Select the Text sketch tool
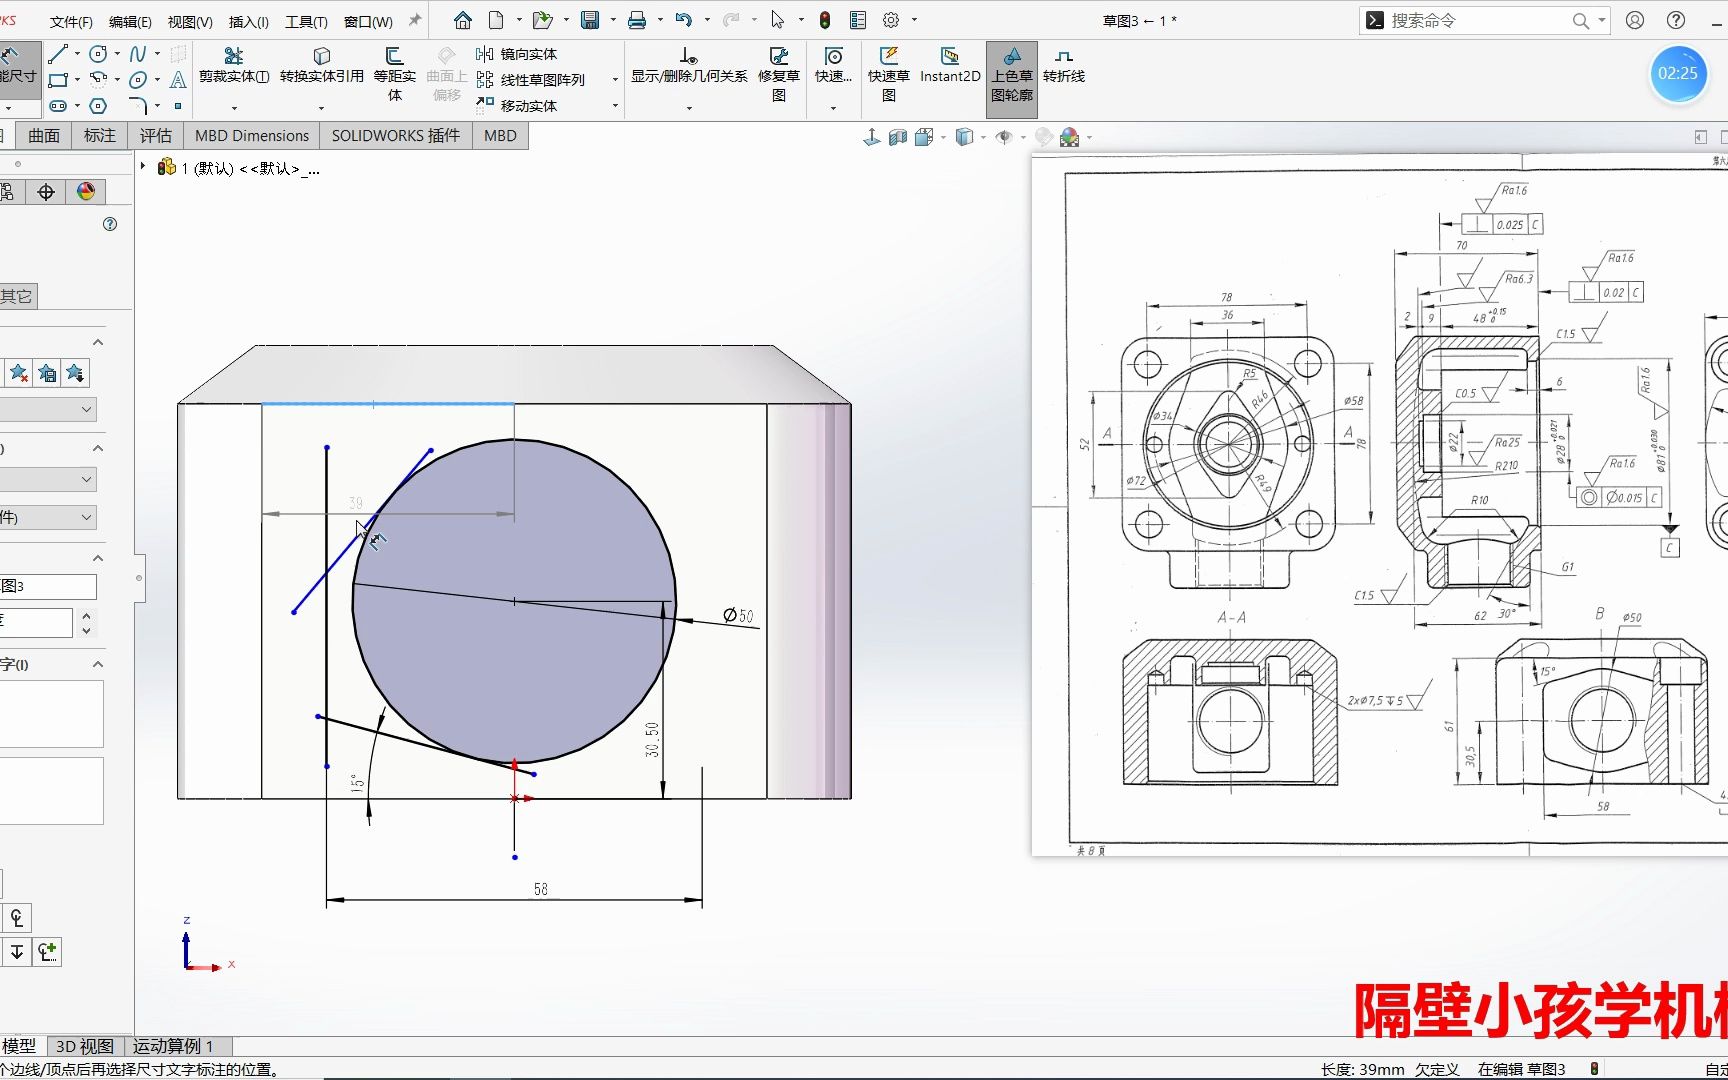The width and height of the screenshot is (1728, 1080). [x=178, y=80]
